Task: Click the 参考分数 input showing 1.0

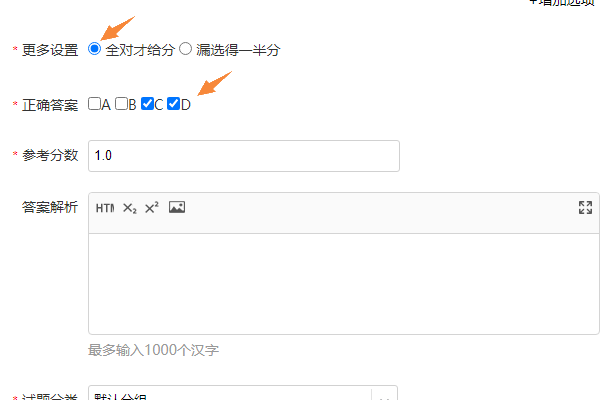Action: [244, 156]
